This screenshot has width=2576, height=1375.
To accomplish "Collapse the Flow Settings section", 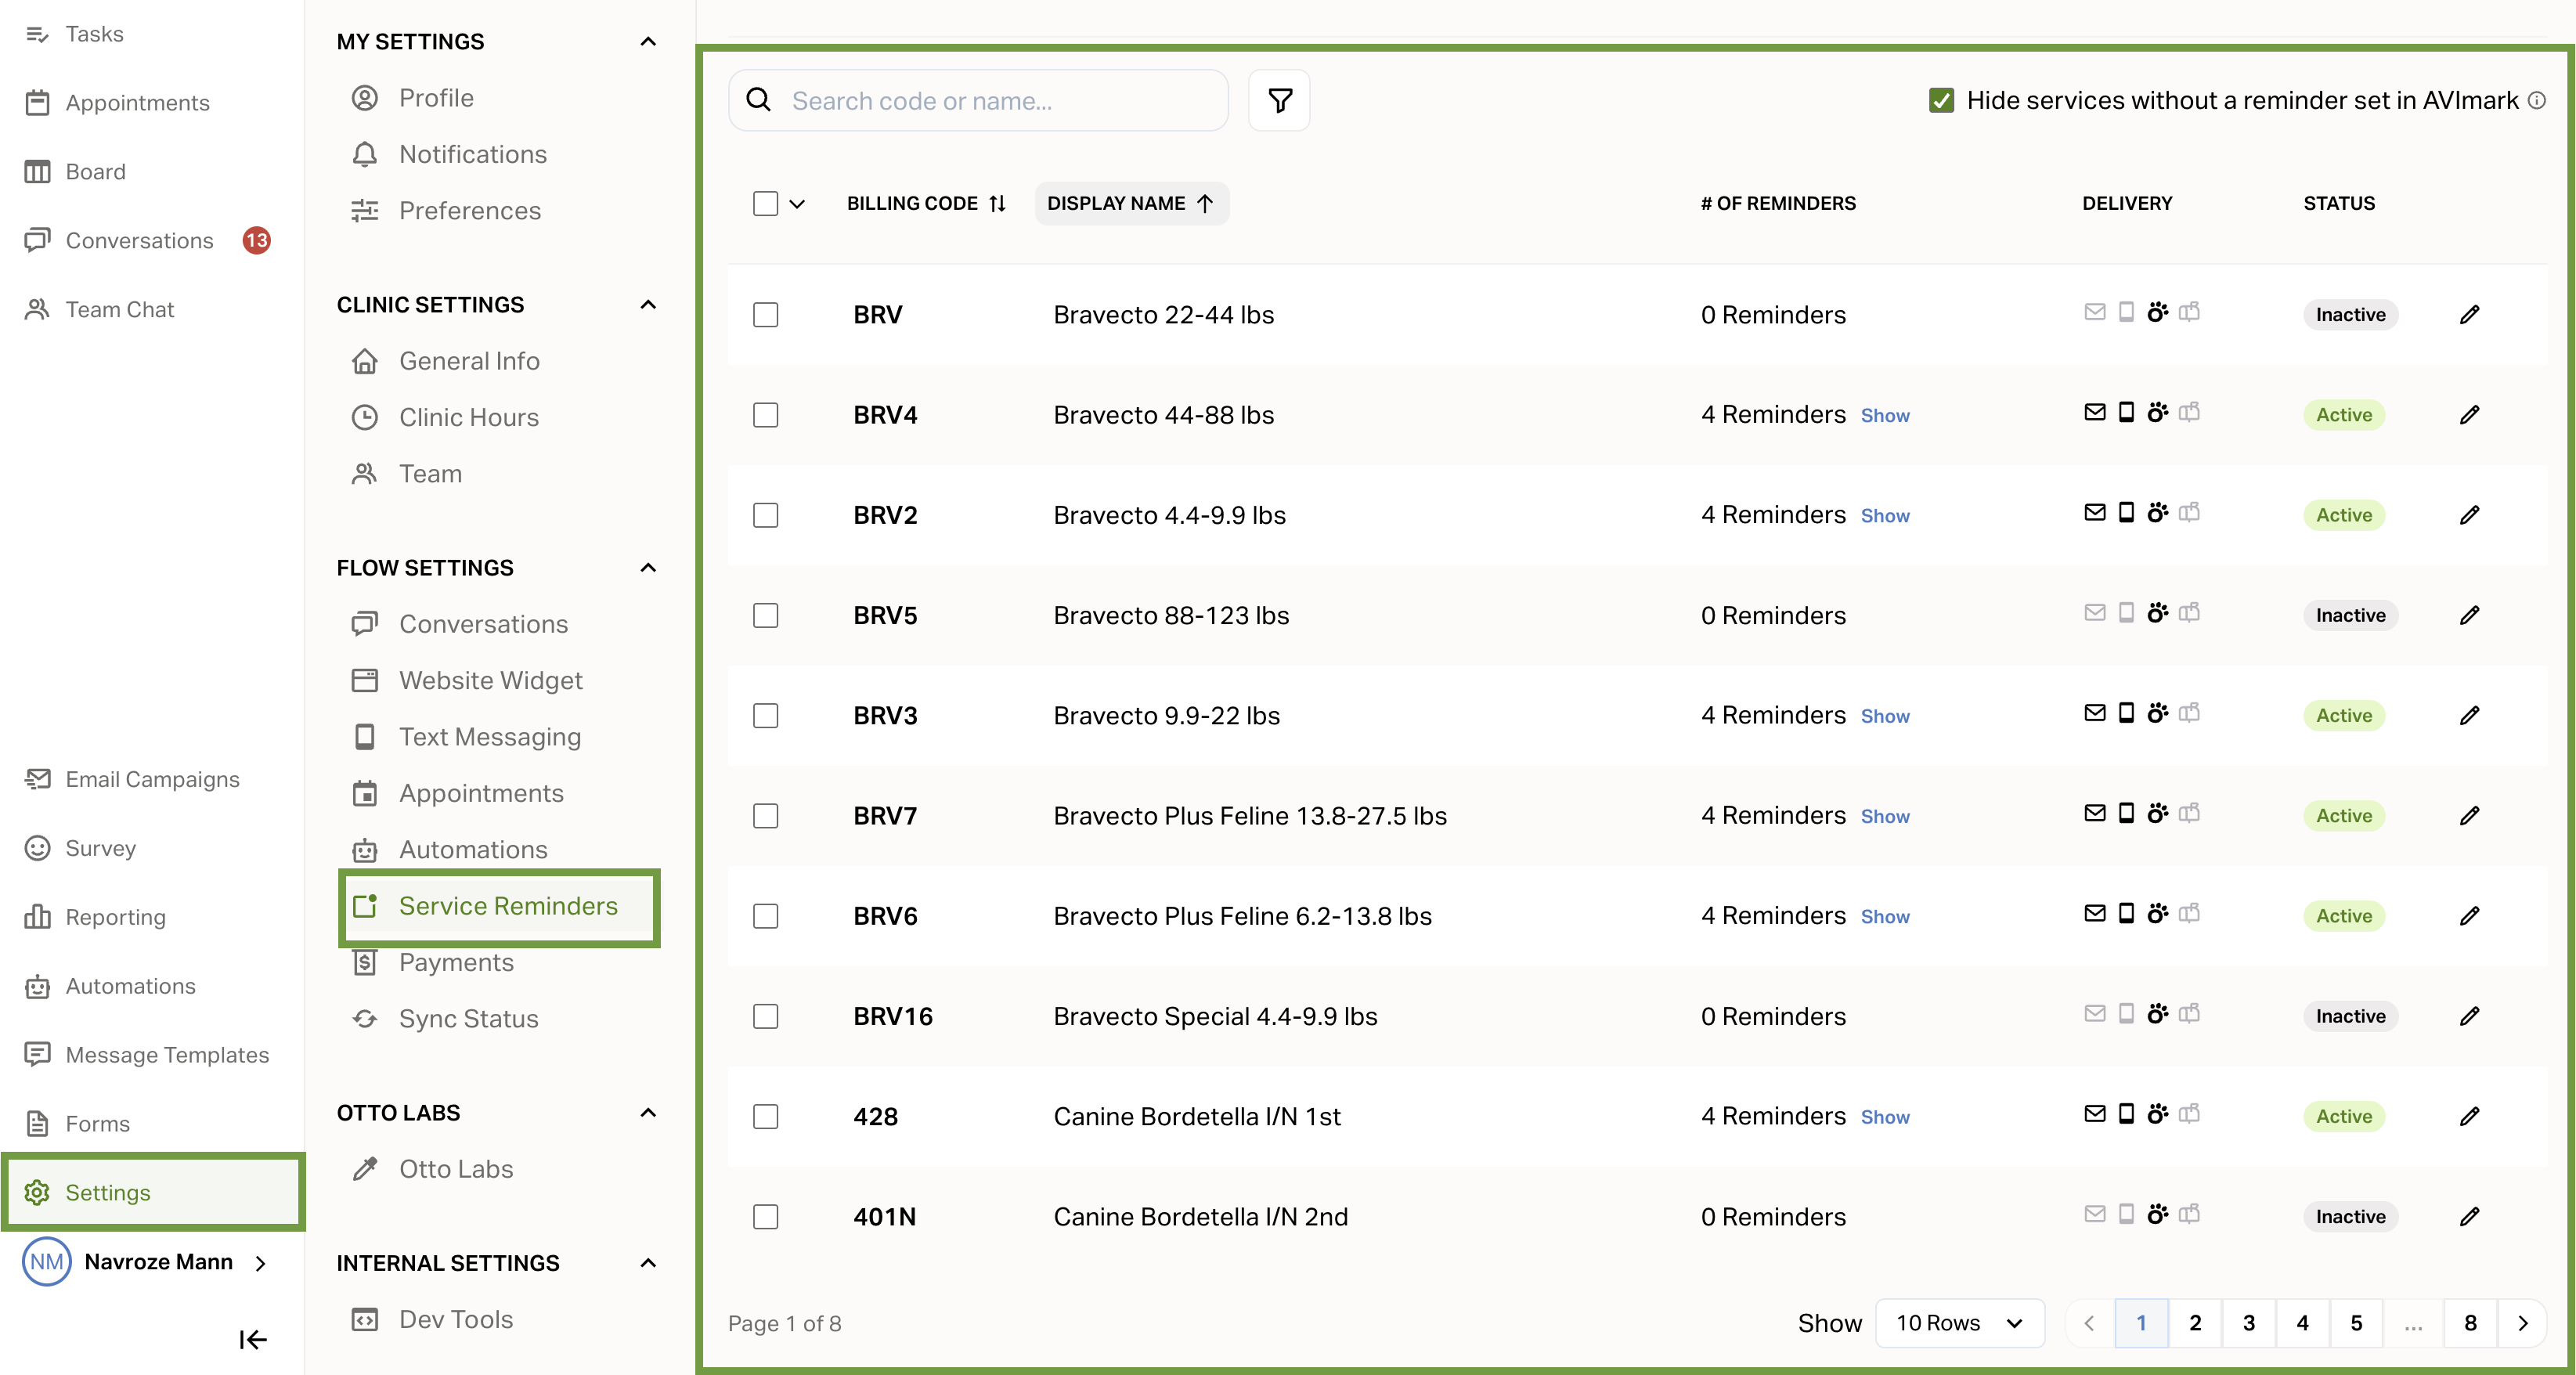I will (648, 567).
